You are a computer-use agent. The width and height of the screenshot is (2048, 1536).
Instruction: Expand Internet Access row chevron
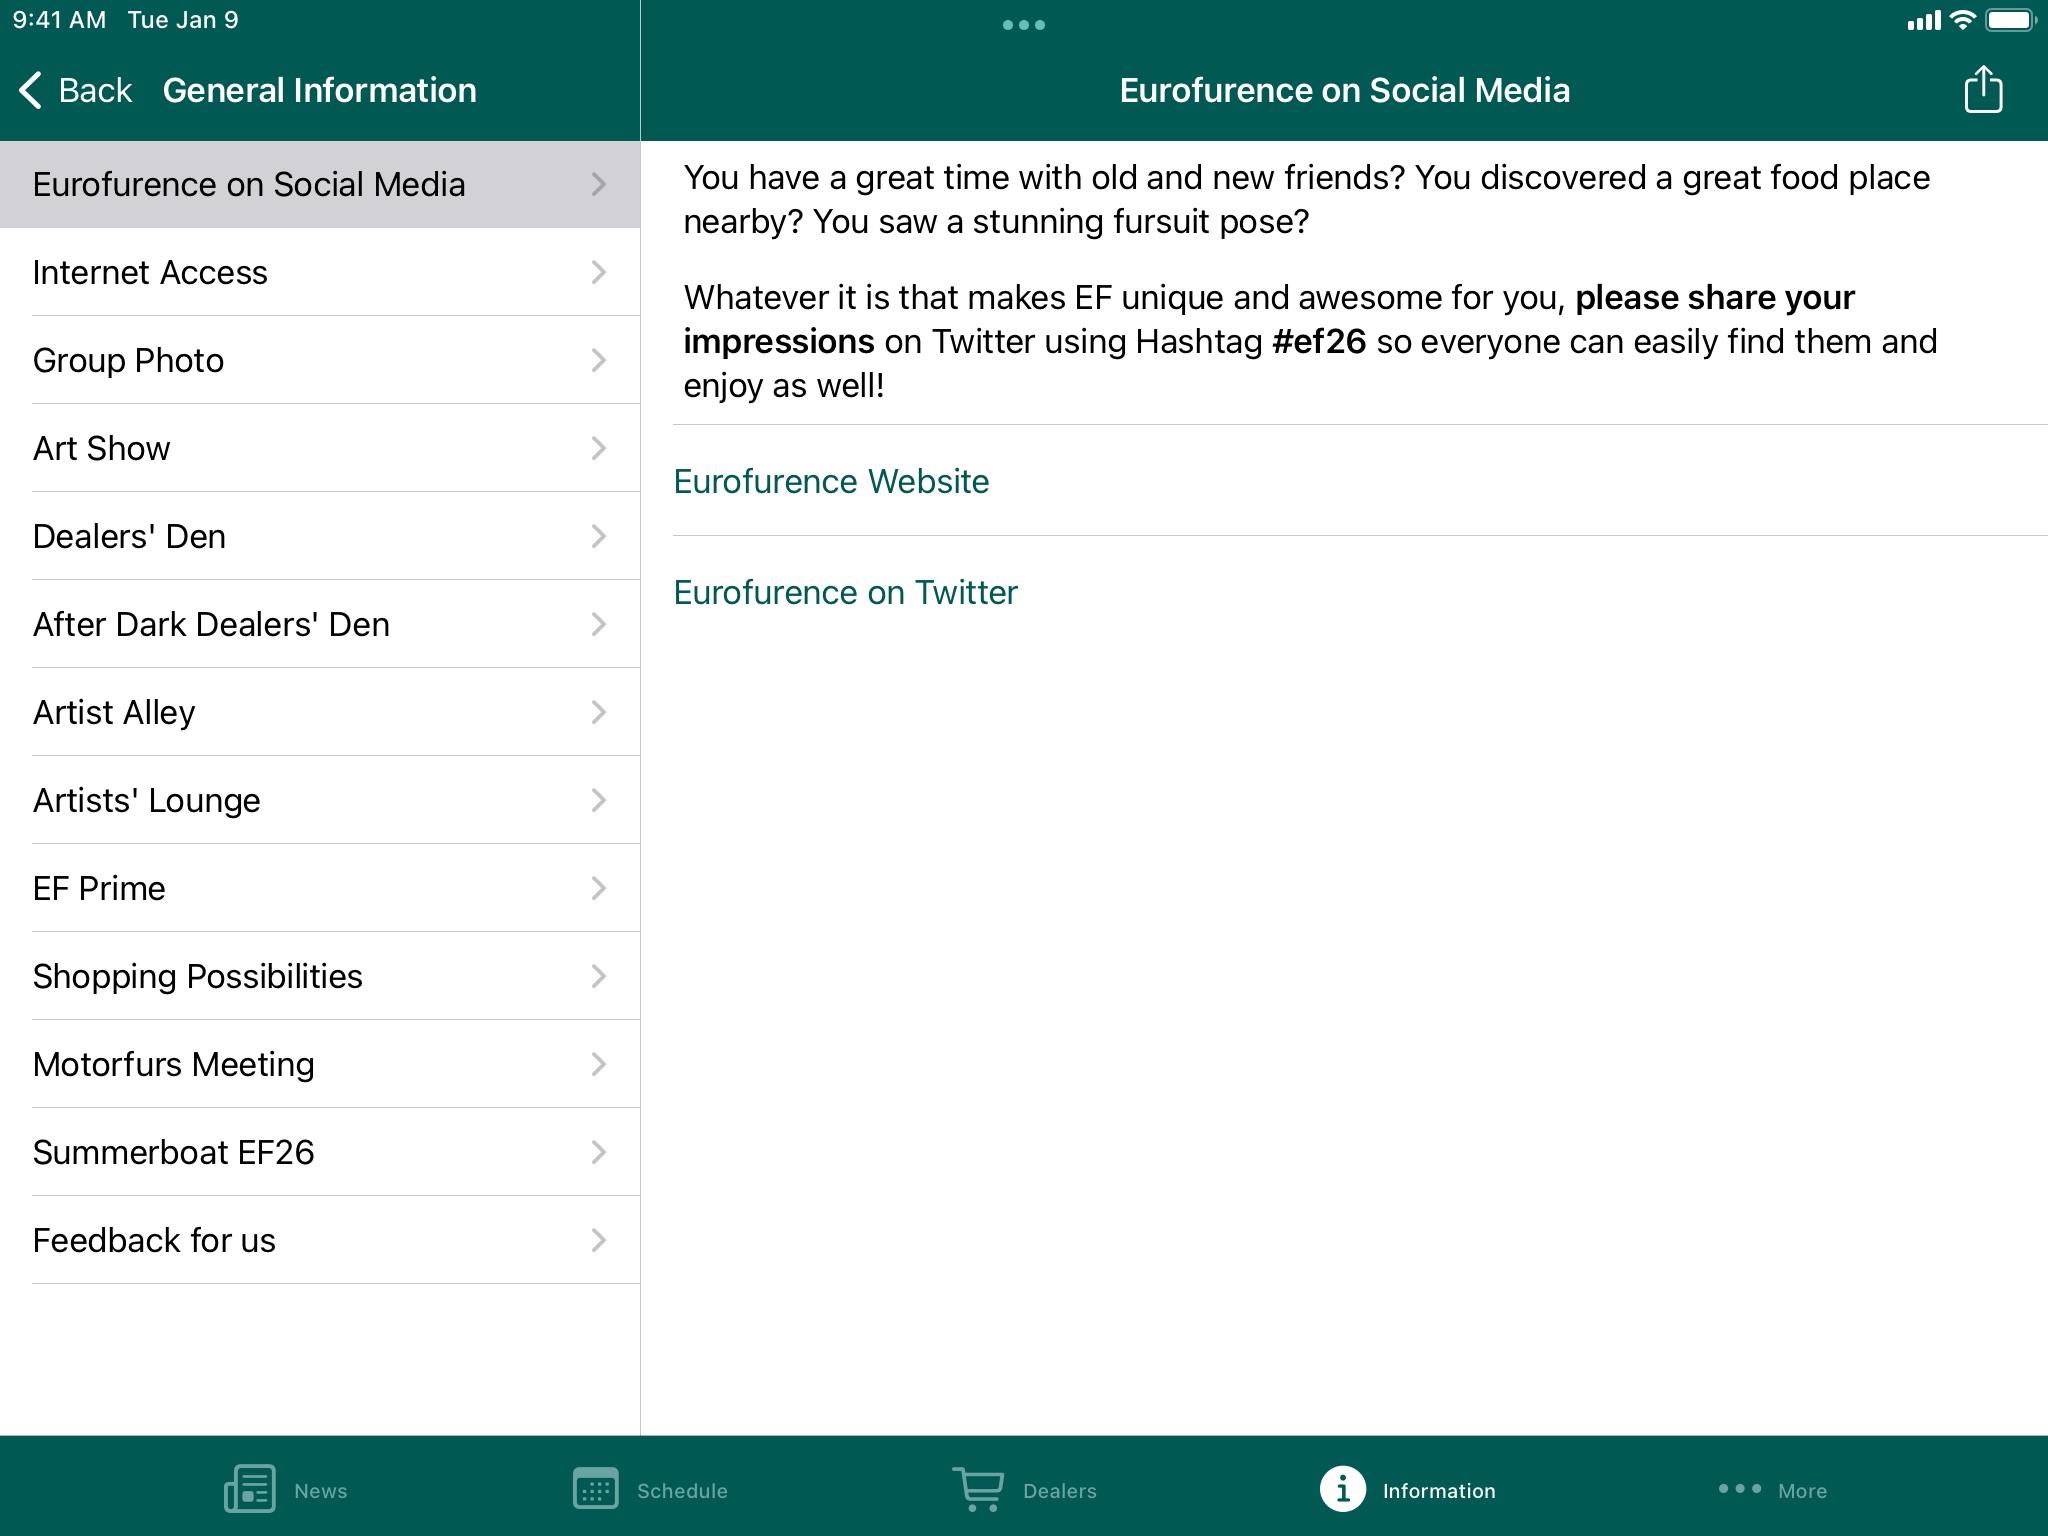(599, 272)
